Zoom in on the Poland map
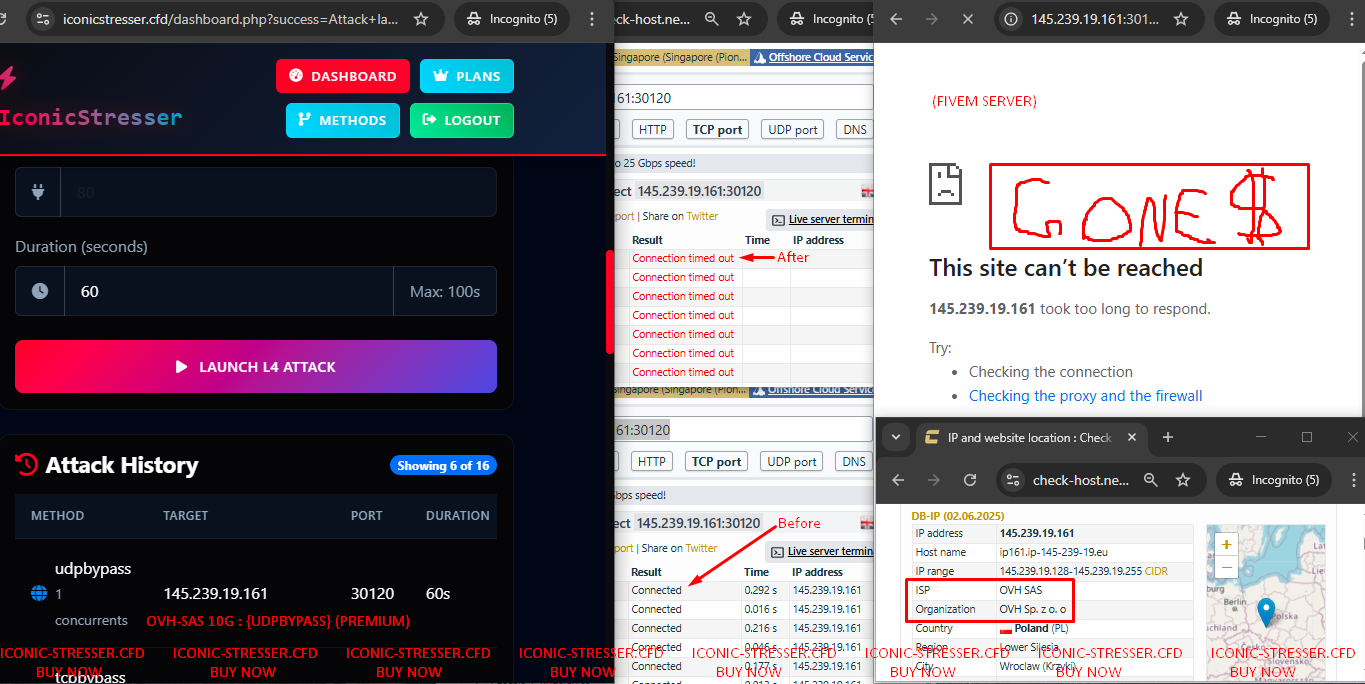1365x684 pixels. 1226,545
